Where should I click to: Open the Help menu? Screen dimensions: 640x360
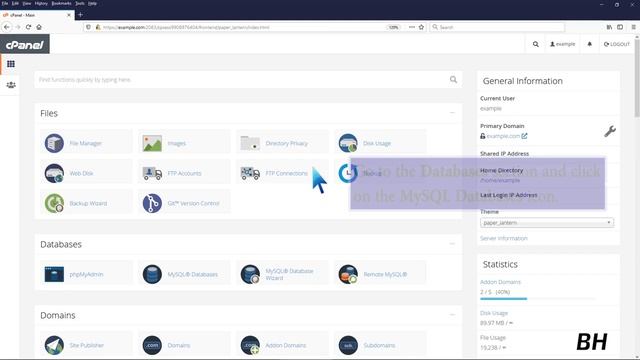[93, 3]
